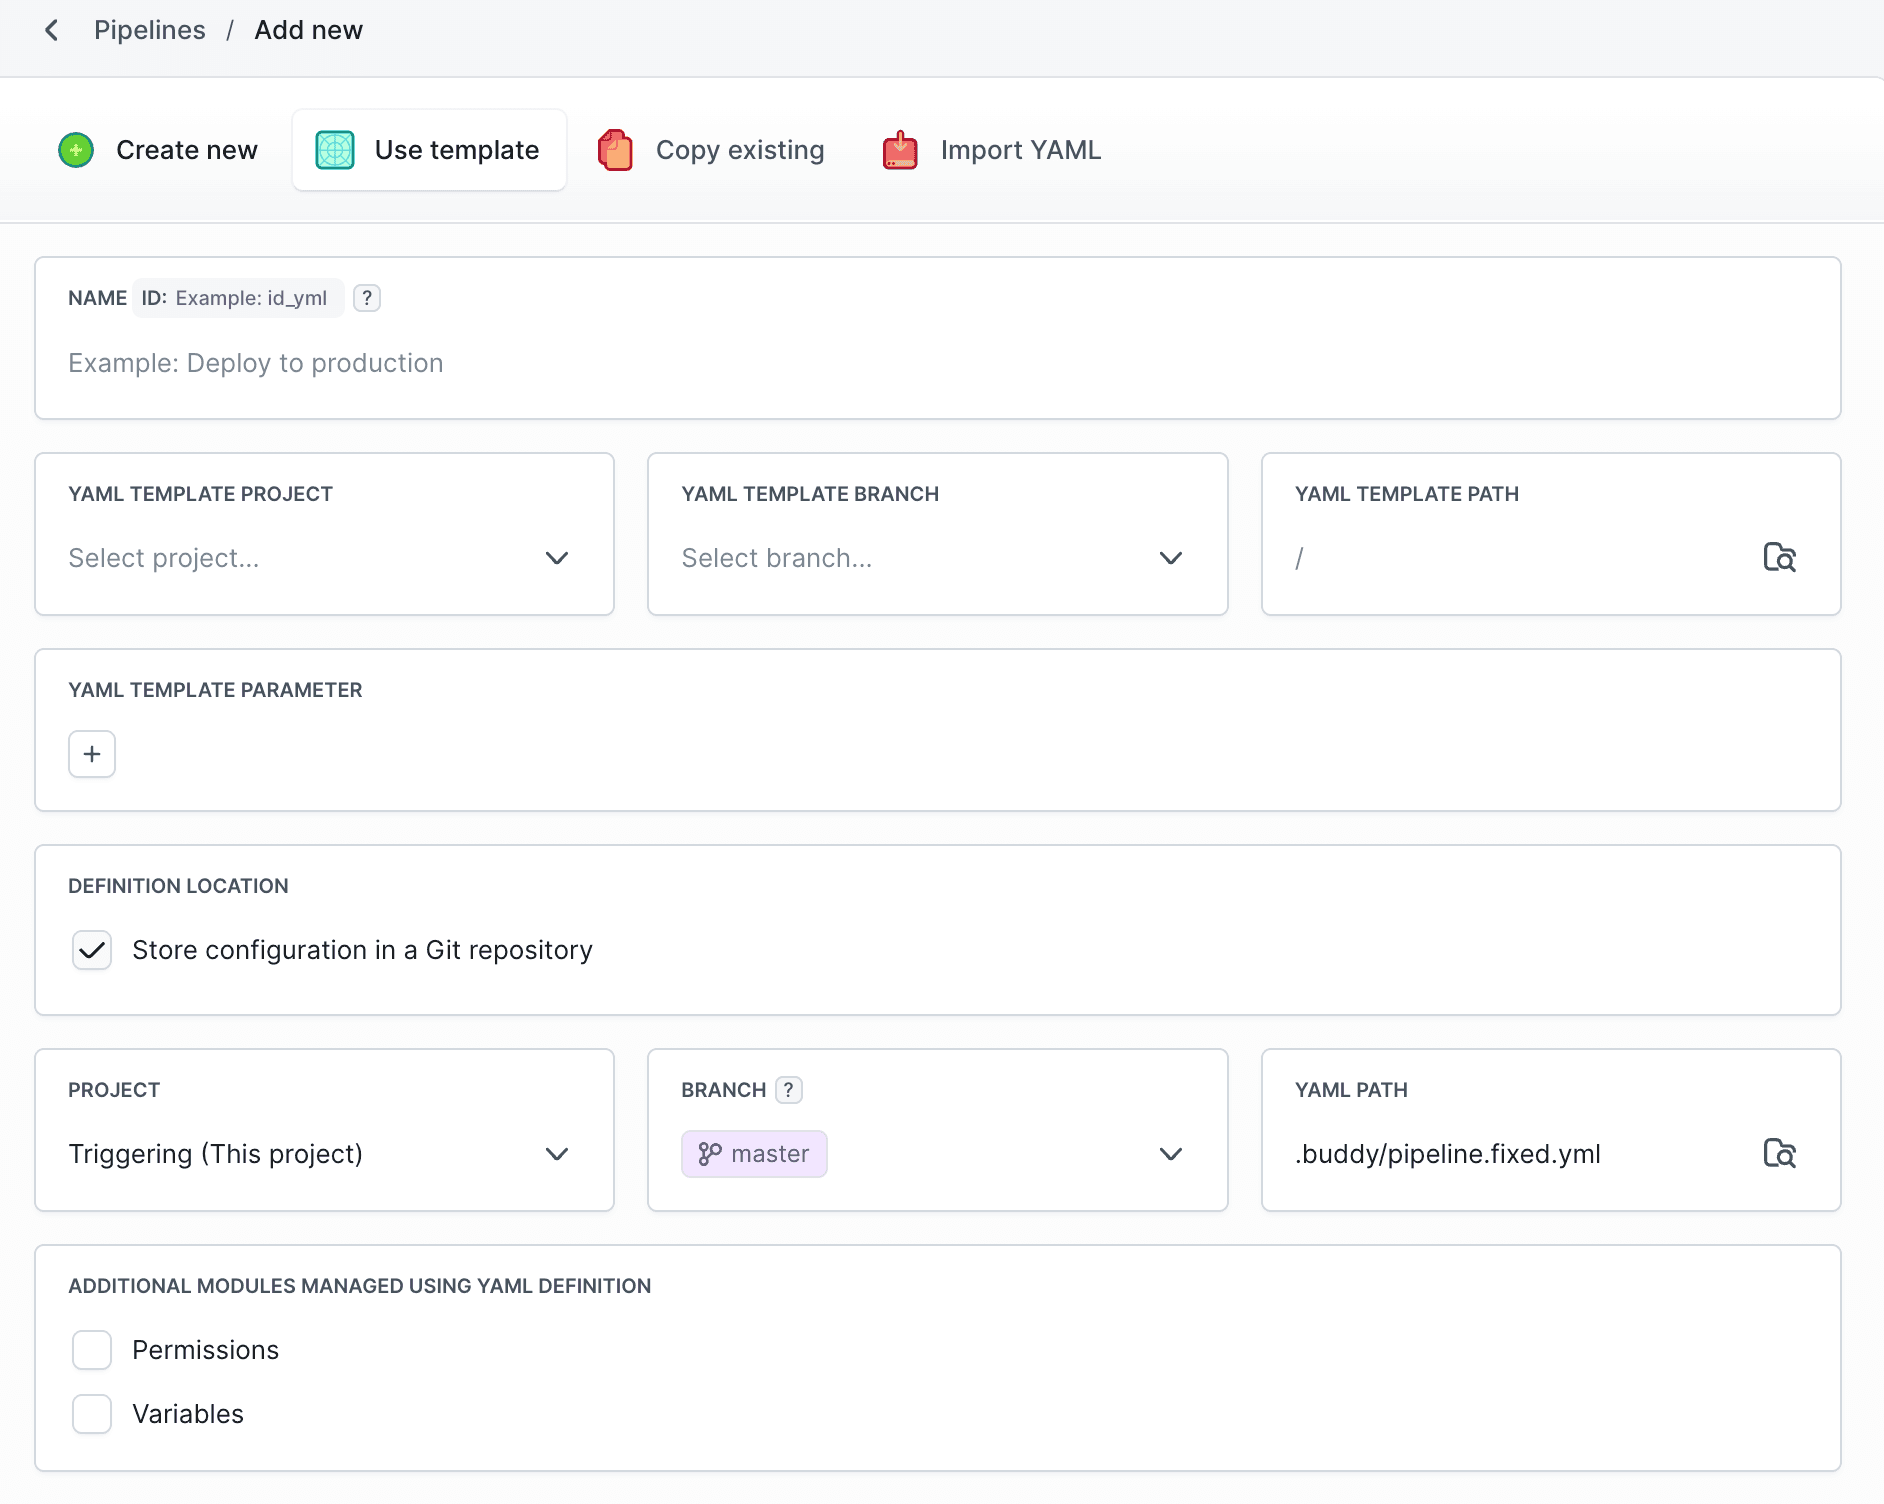Enable the Variables checkbox

[x=92, y=1414]
